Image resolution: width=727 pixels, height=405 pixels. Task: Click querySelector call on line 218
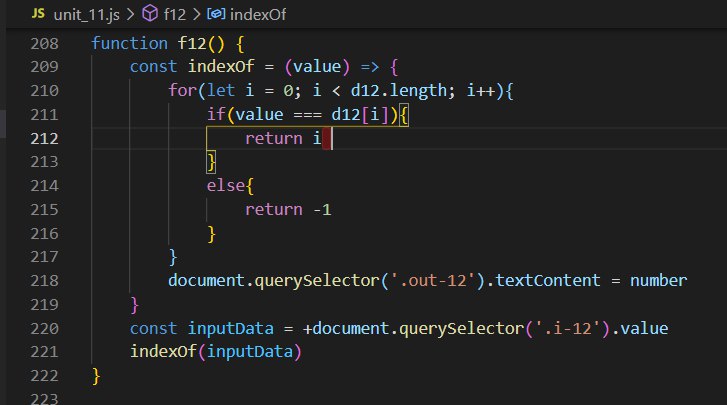[x=317, y=281]
